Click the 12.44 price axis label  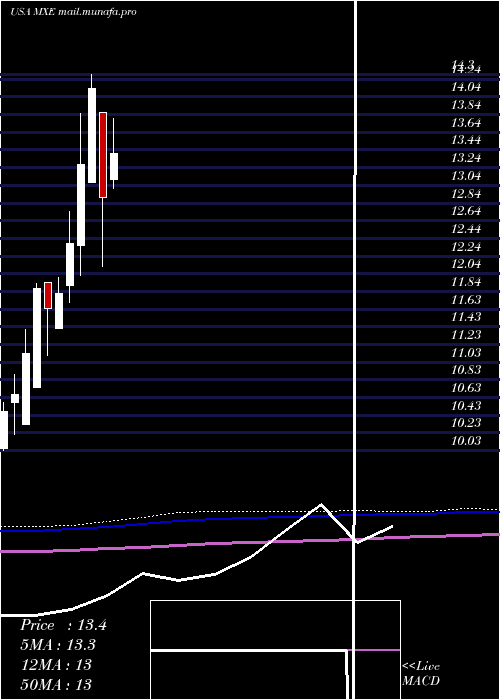(466, 229)
